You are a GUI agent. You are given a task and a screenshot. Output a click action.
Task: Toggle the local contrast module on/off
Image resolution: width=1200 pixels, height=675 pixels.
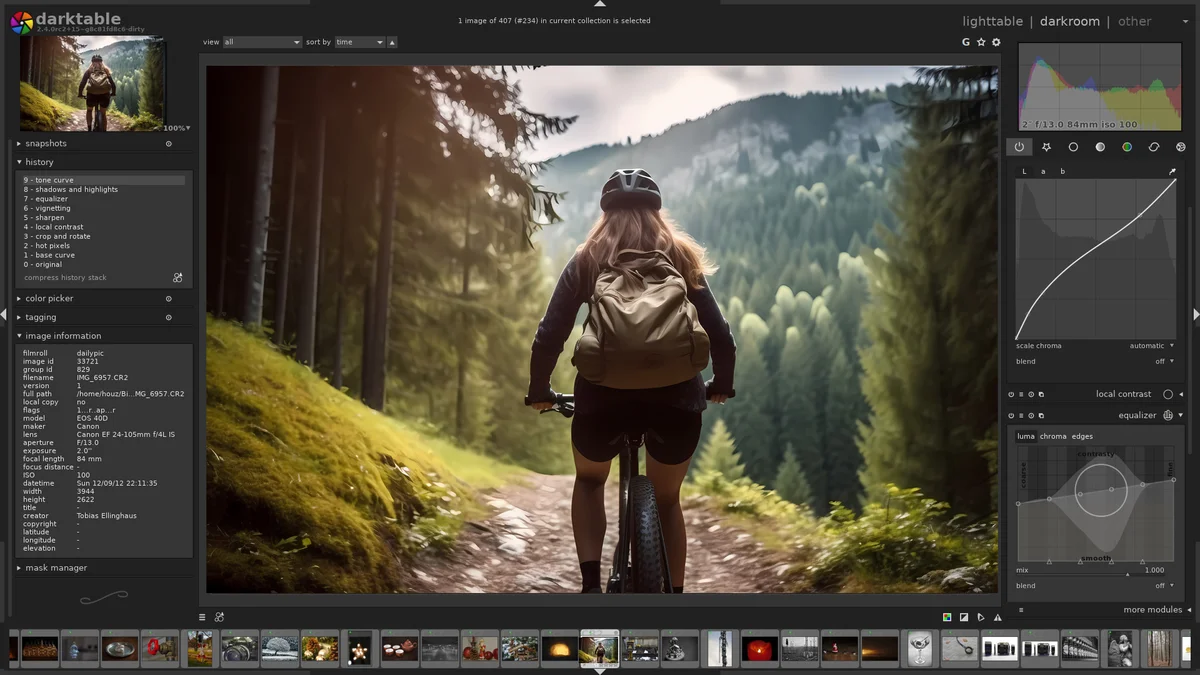1167,394
